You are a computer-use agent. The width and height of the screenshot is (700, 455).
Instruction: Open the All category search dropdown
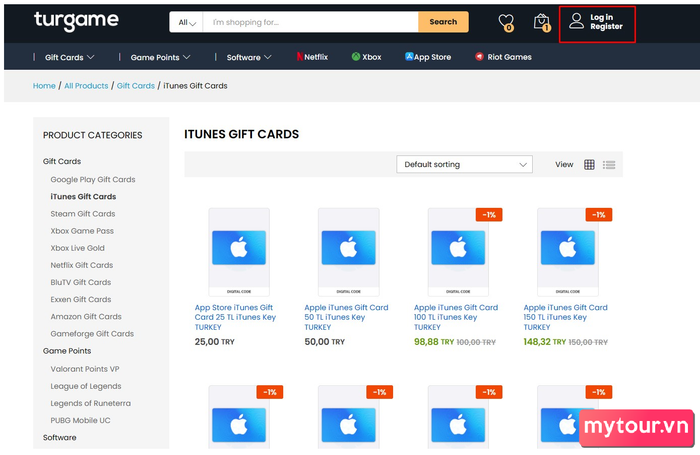[187, 22]
